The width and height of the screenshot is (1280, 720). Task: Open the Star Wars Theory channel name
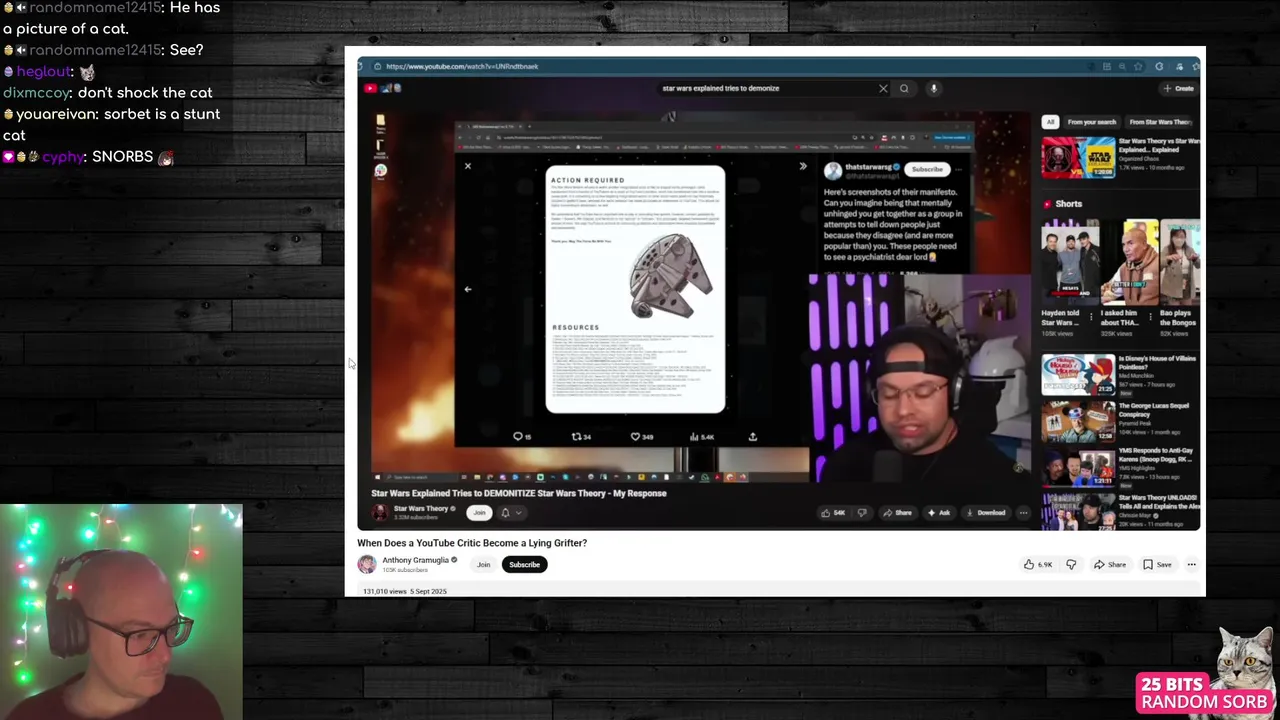(421, 508)
